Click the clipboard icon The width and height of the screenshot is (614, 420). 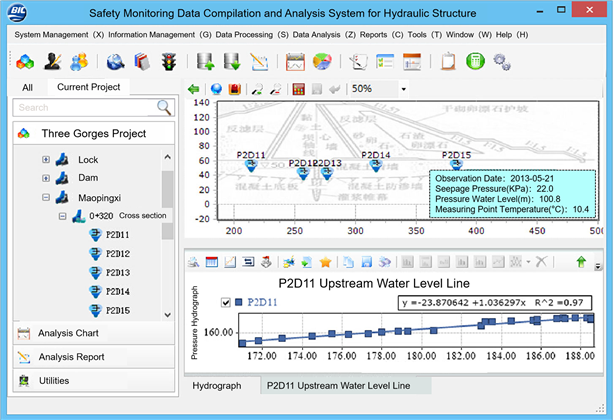click(x=448, y=62)
